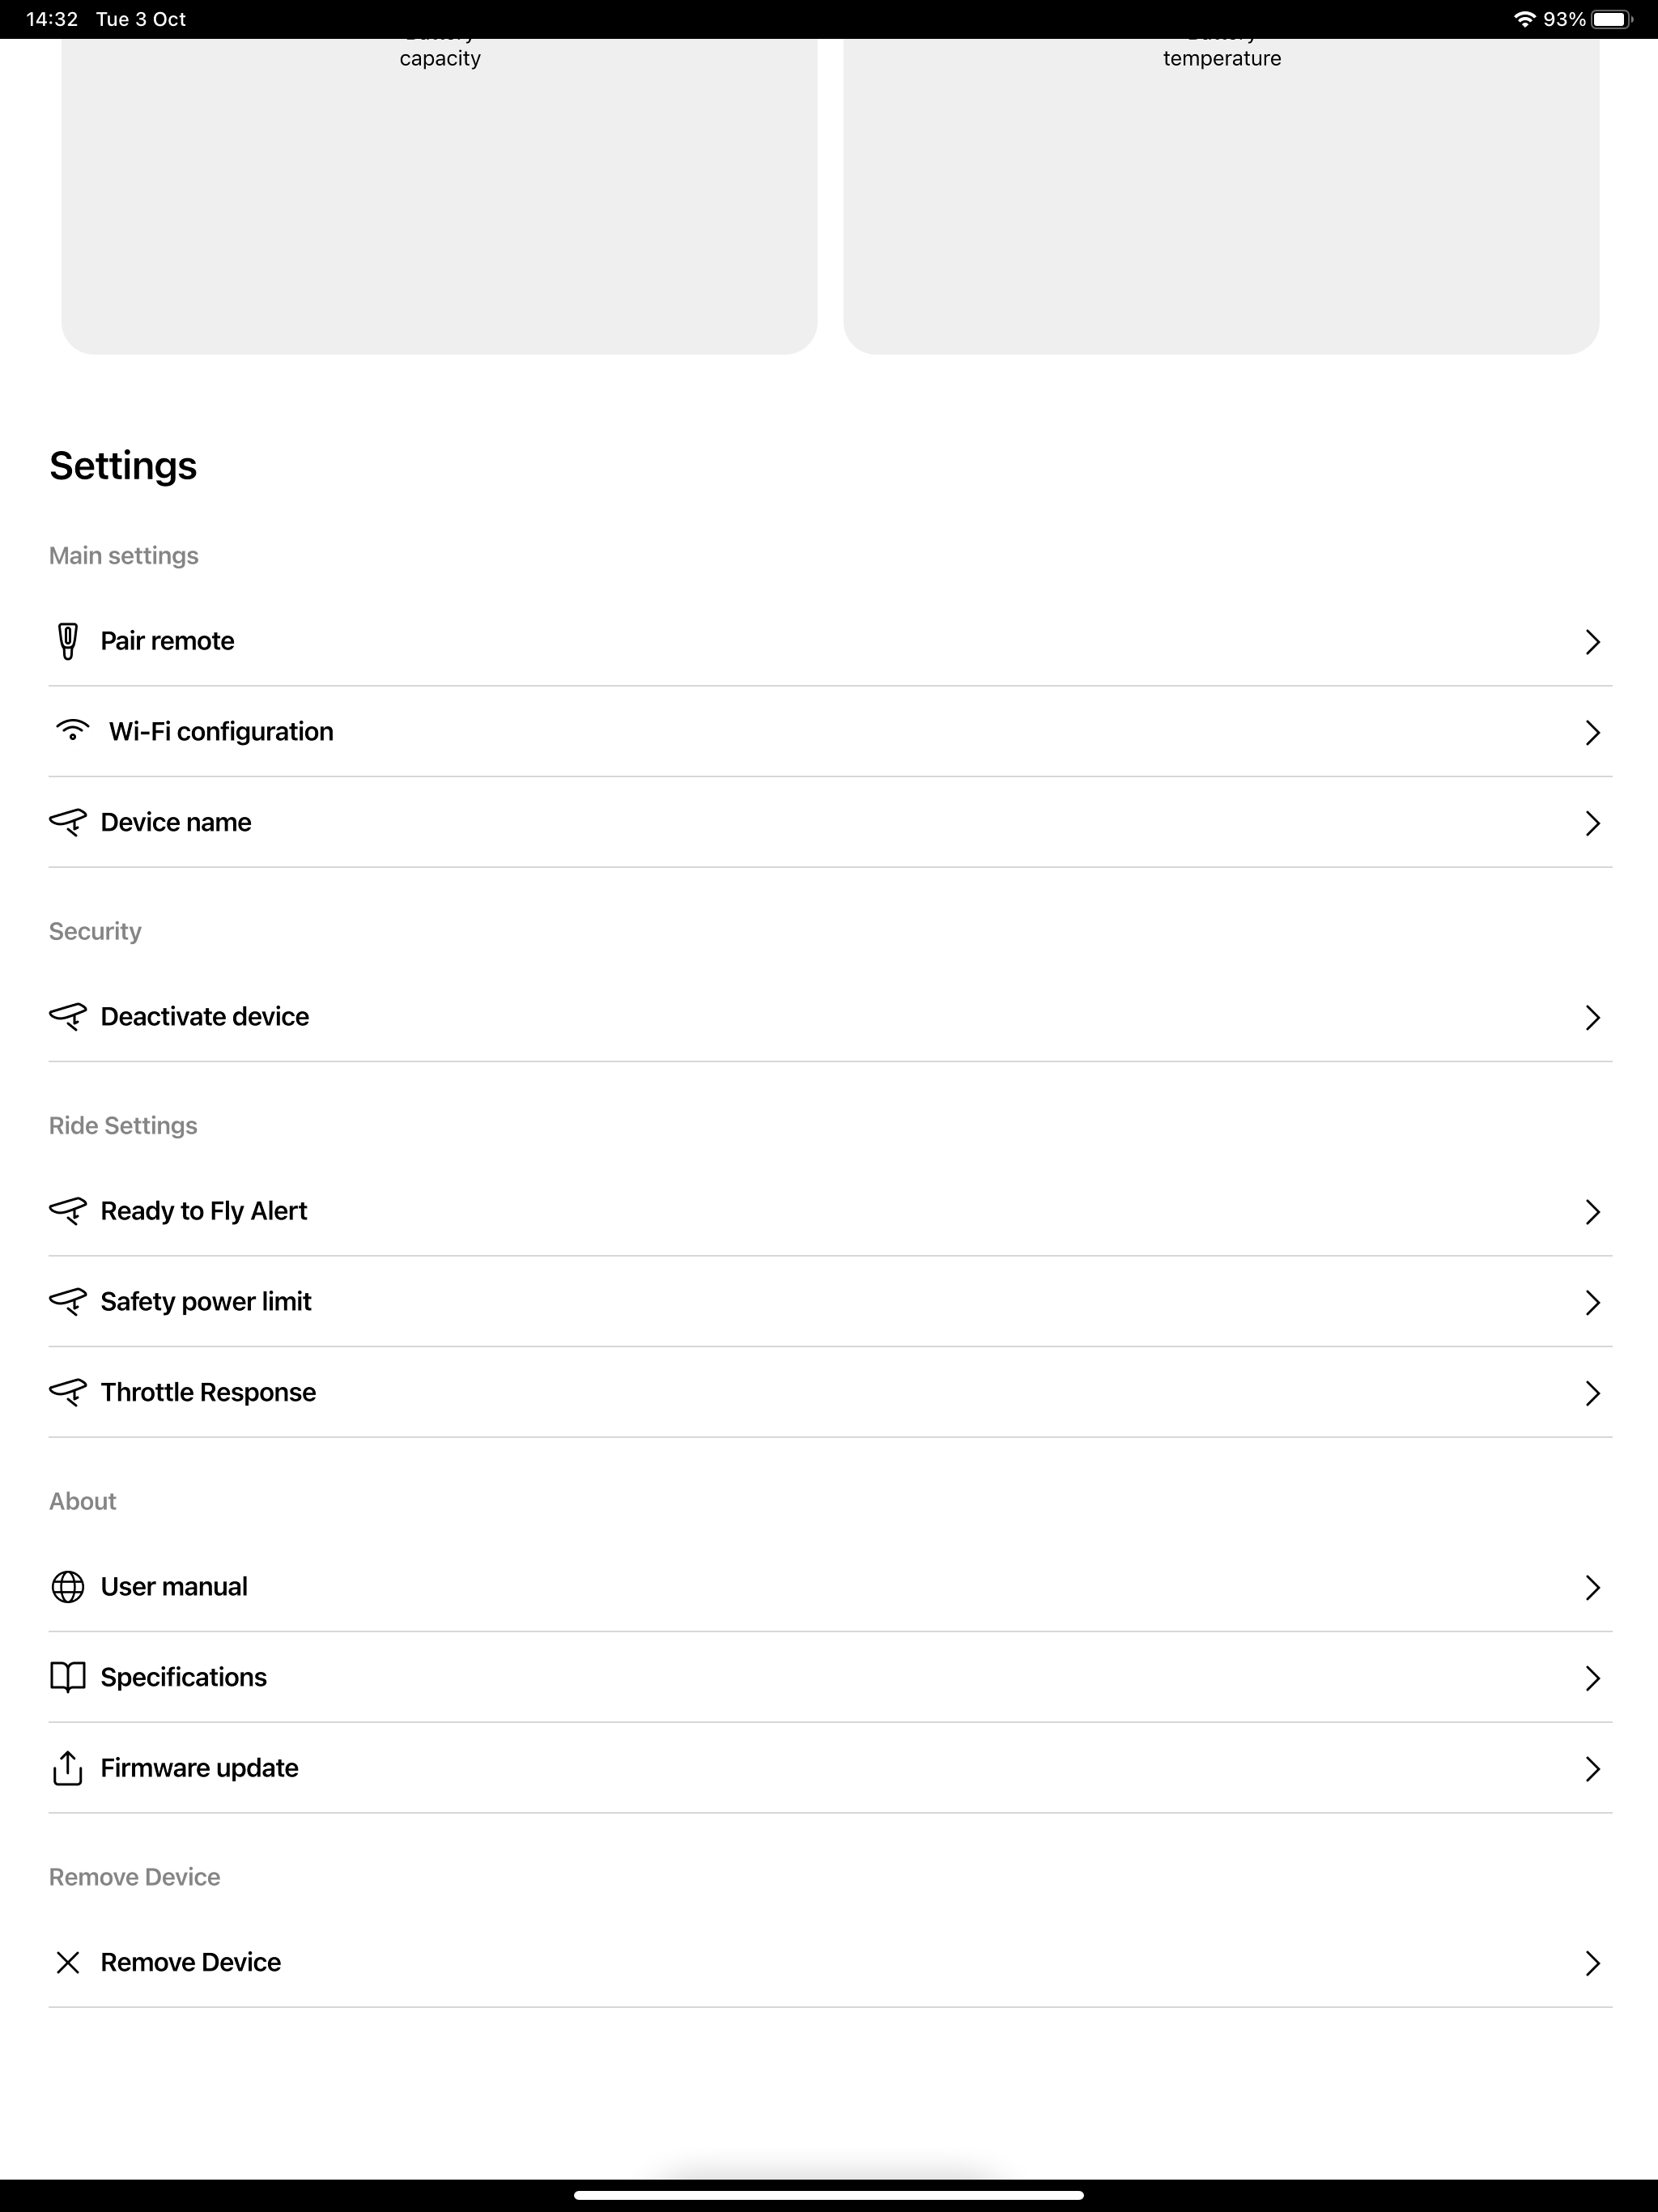Open Ready to Fly Alert chevron
1658x2212 pixels.
[1593, 1212]
